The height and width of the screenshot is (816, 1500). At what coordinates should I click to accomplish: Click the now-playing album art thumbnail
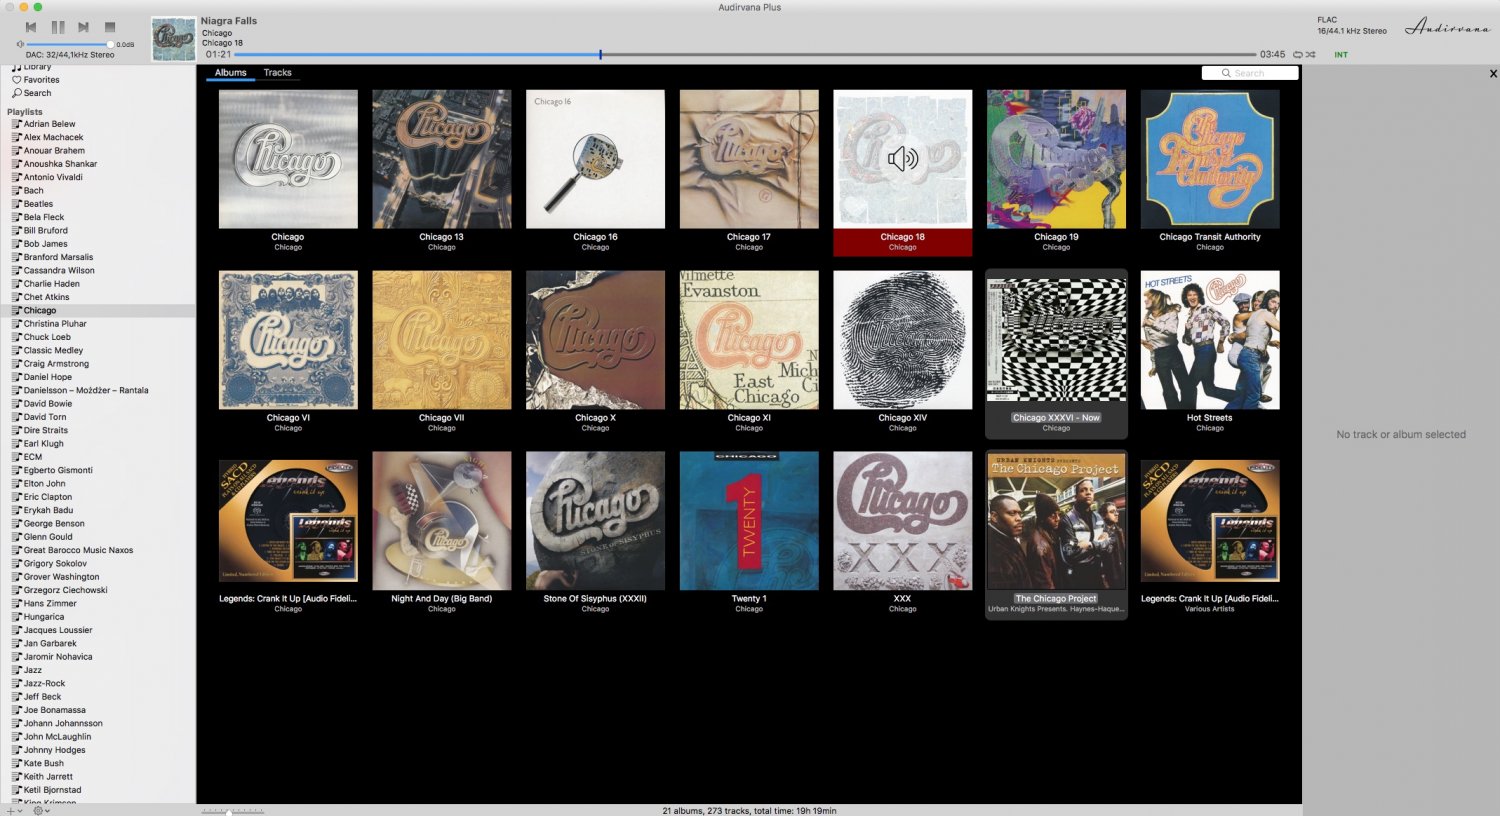(173, 39)
